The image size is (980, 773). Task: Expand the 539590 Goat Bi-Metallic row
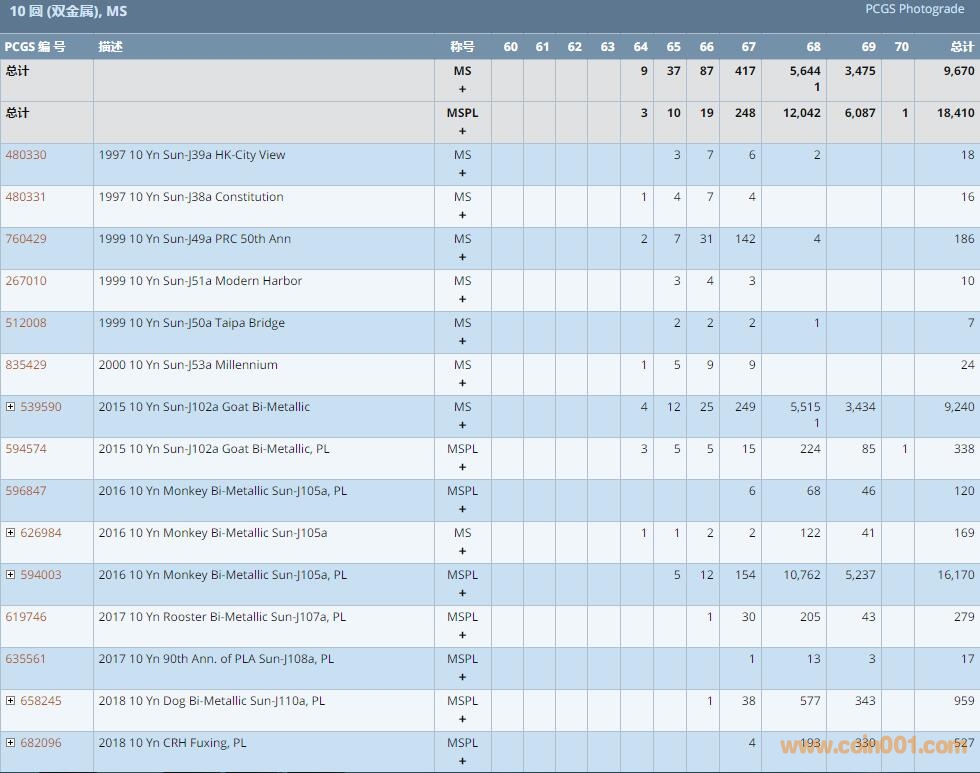(x=10, y=407)
